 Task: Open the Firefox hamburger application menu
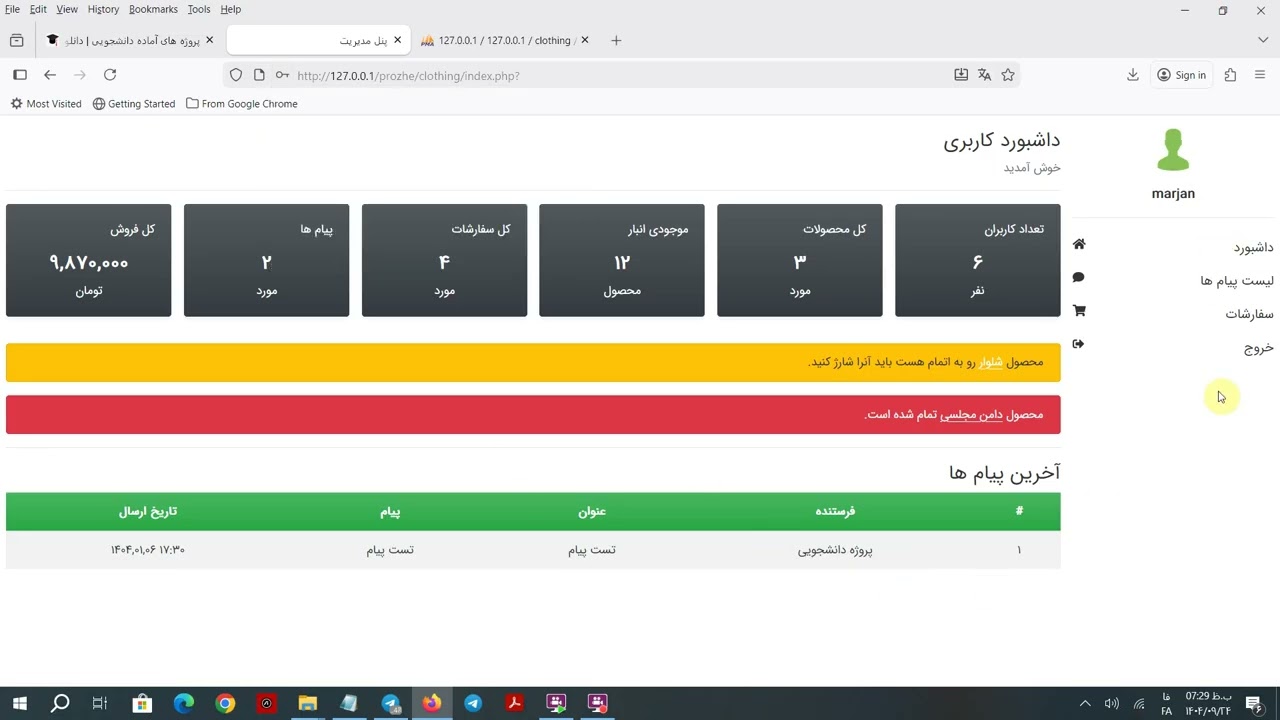[1260, 75]
